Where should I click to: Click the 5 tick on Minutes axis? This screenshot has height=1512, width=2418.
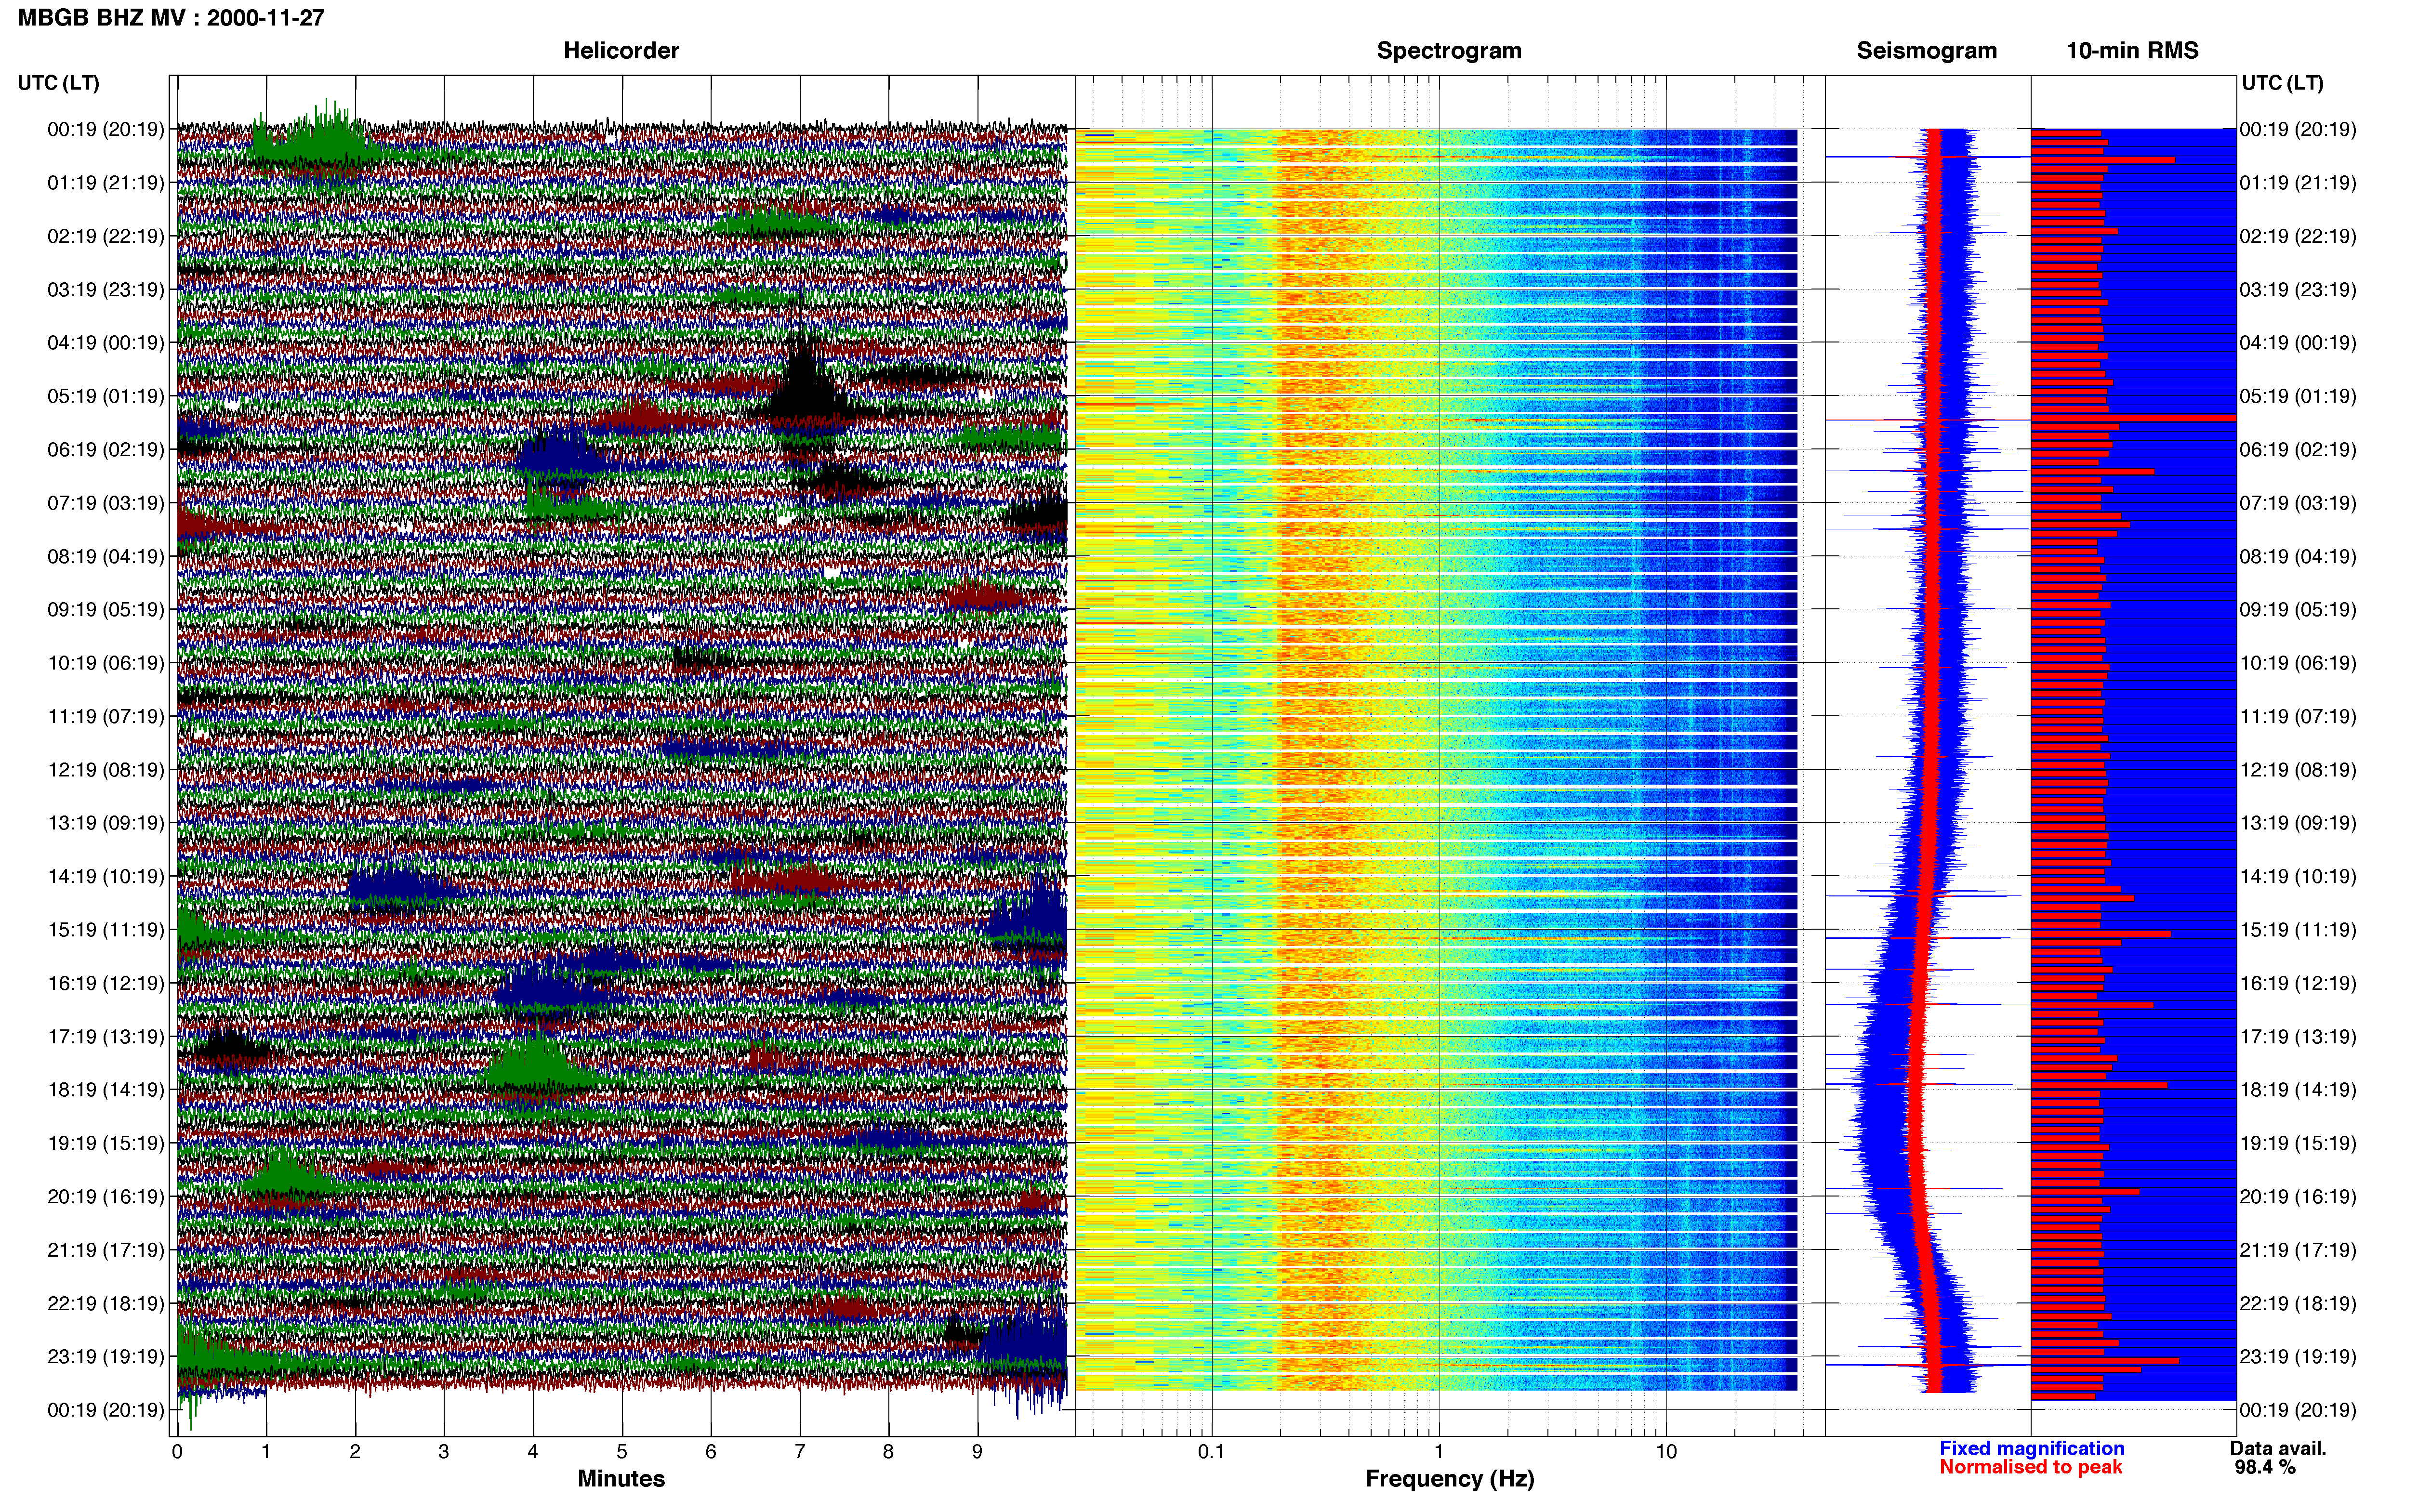tap(622, 1452)
